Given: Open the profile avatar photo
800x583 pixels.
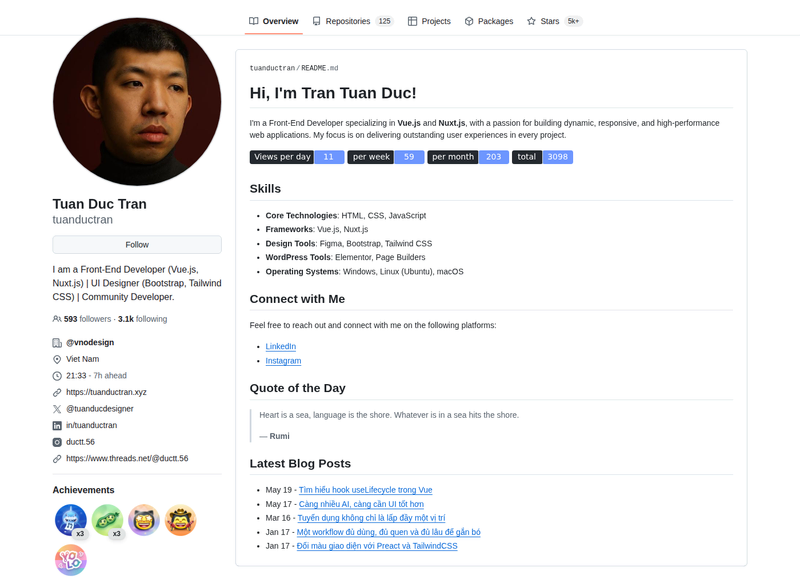Looking at the screenshot, I should (x=137, y=102).
